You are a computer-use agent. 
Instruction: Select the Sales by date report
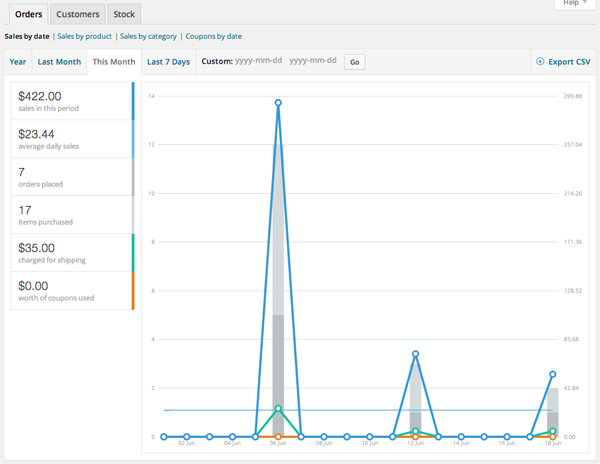pyautogui.click(x=27, y=36)
